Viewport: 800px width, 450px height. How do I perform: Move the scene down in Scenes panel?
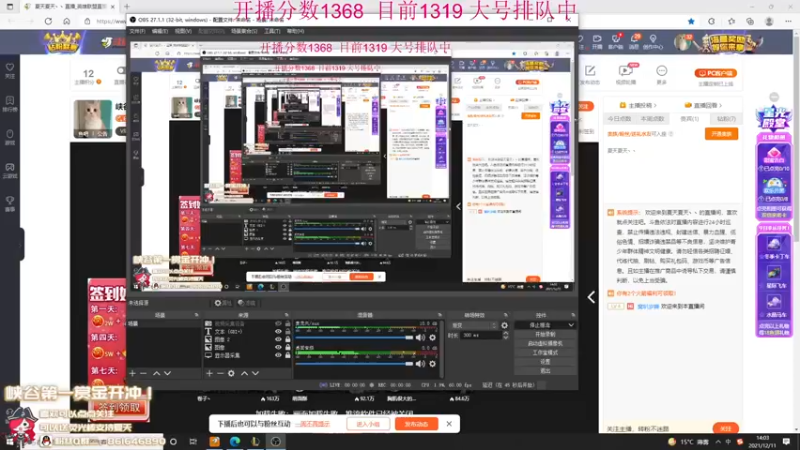coord(167,373)
